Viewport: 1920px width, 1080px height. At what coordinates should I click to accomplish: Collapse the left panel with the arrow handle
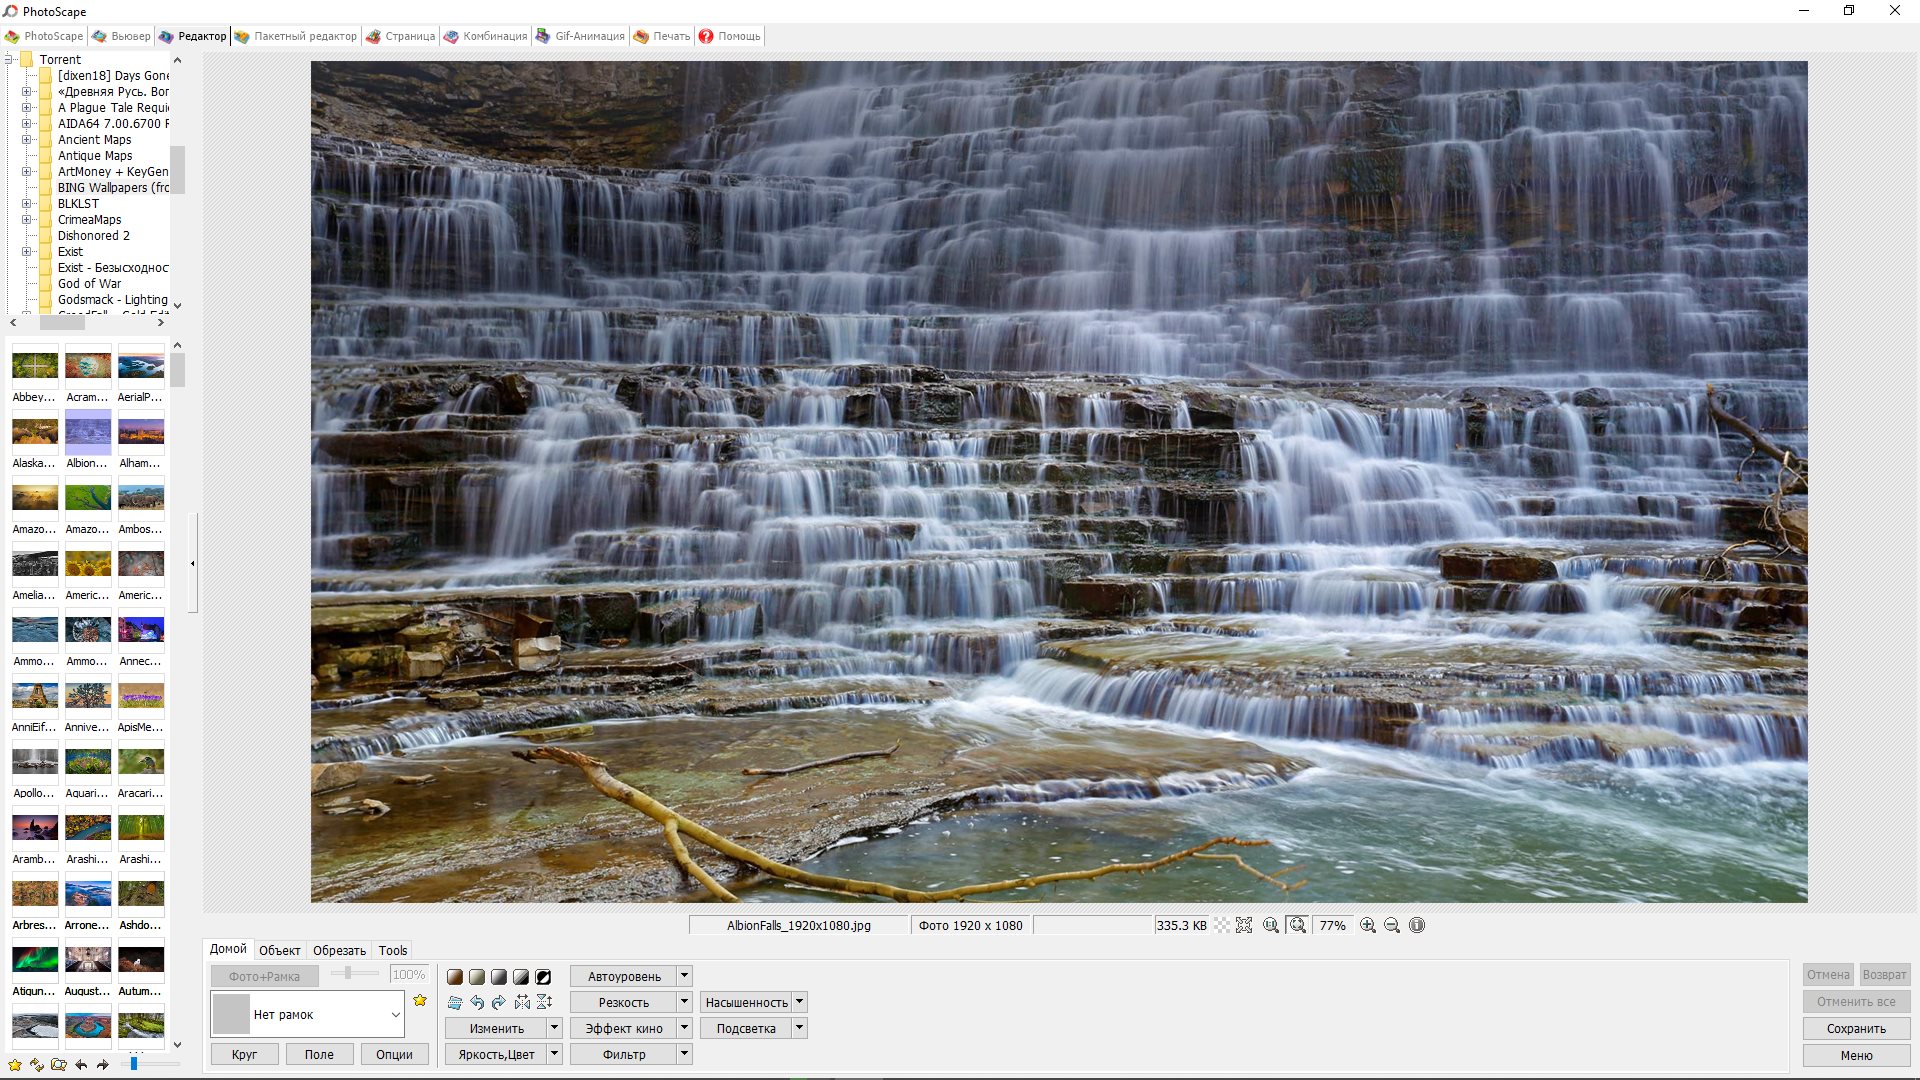click(193, 564)
